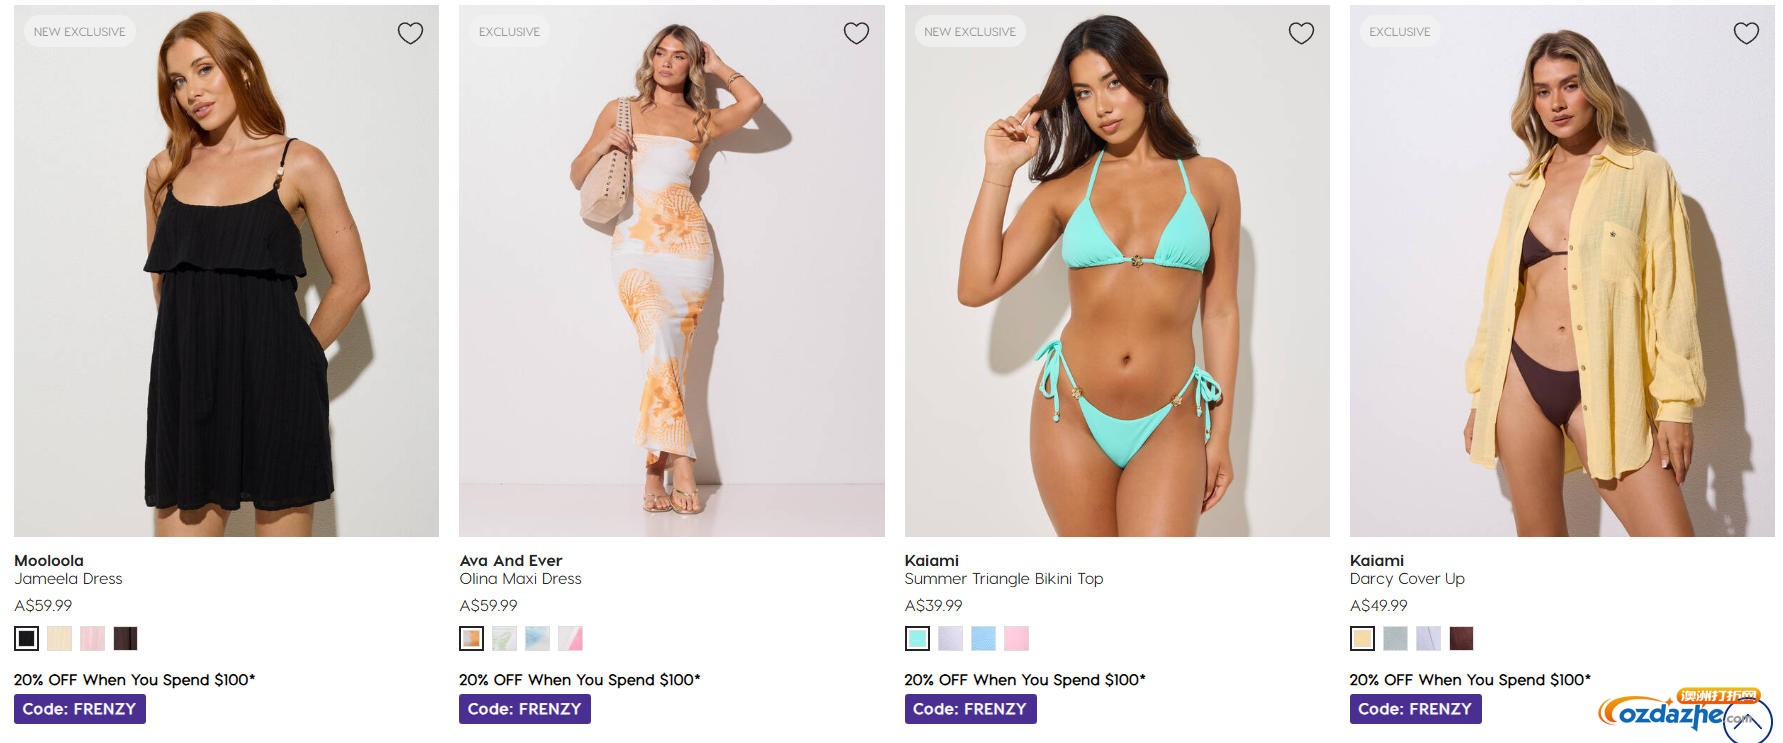Save the Darcy Cover Up to wishlist
This screenshot has height=743, width=1783.
(x=1747, y=33)
